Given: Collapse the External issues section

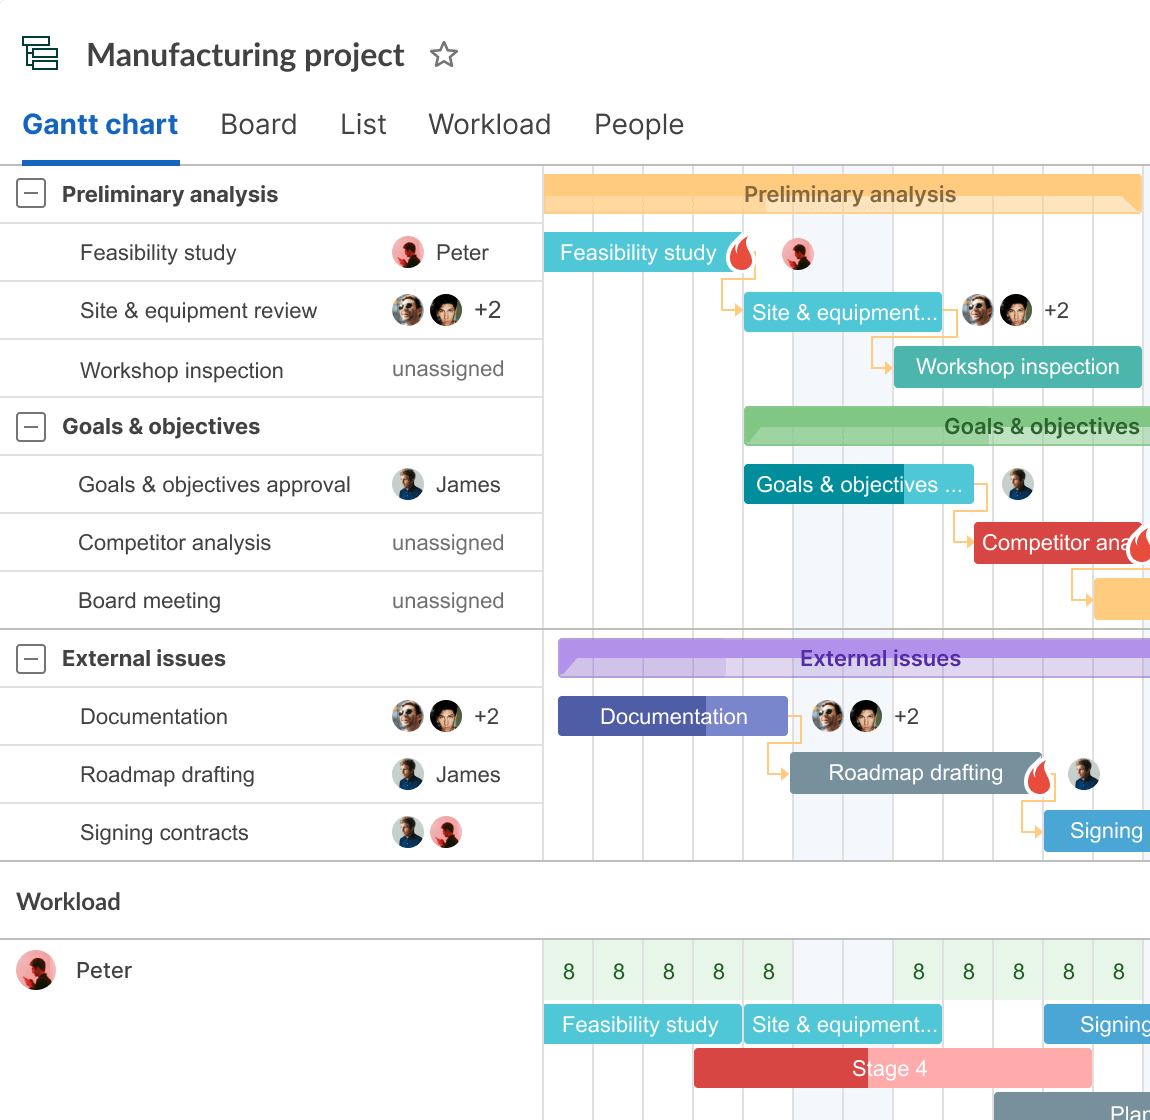Looking at the screenshot, I should (31, 658).
